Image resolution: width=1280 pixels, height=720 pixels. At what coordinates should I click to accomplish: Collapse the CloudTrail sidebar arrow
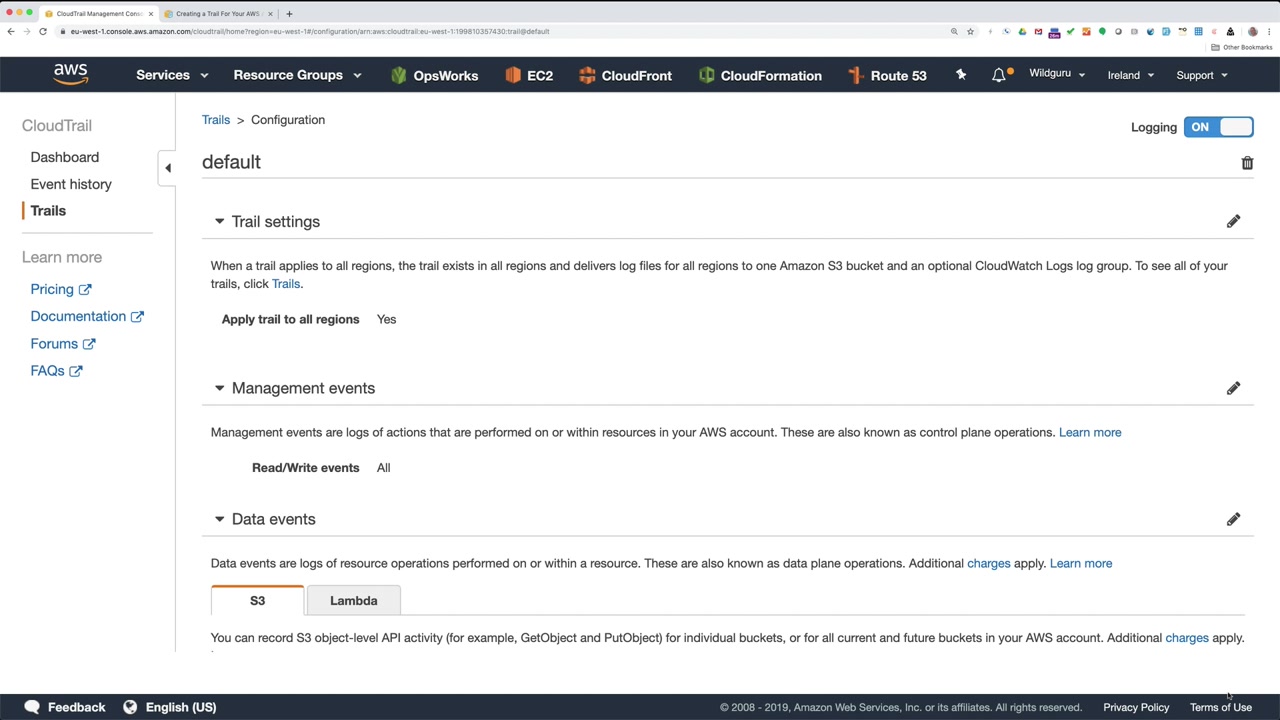pyautogui.click(x=168, y=168)
